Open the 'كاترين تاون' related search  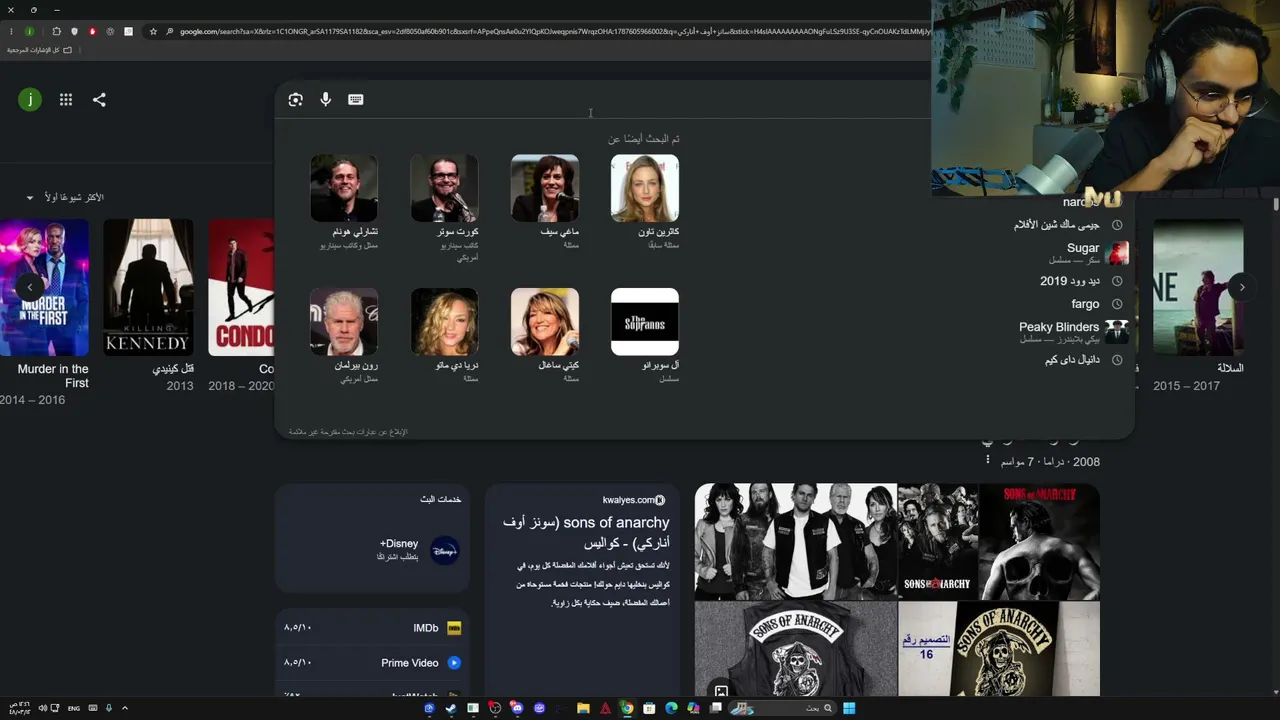point(645,201)
